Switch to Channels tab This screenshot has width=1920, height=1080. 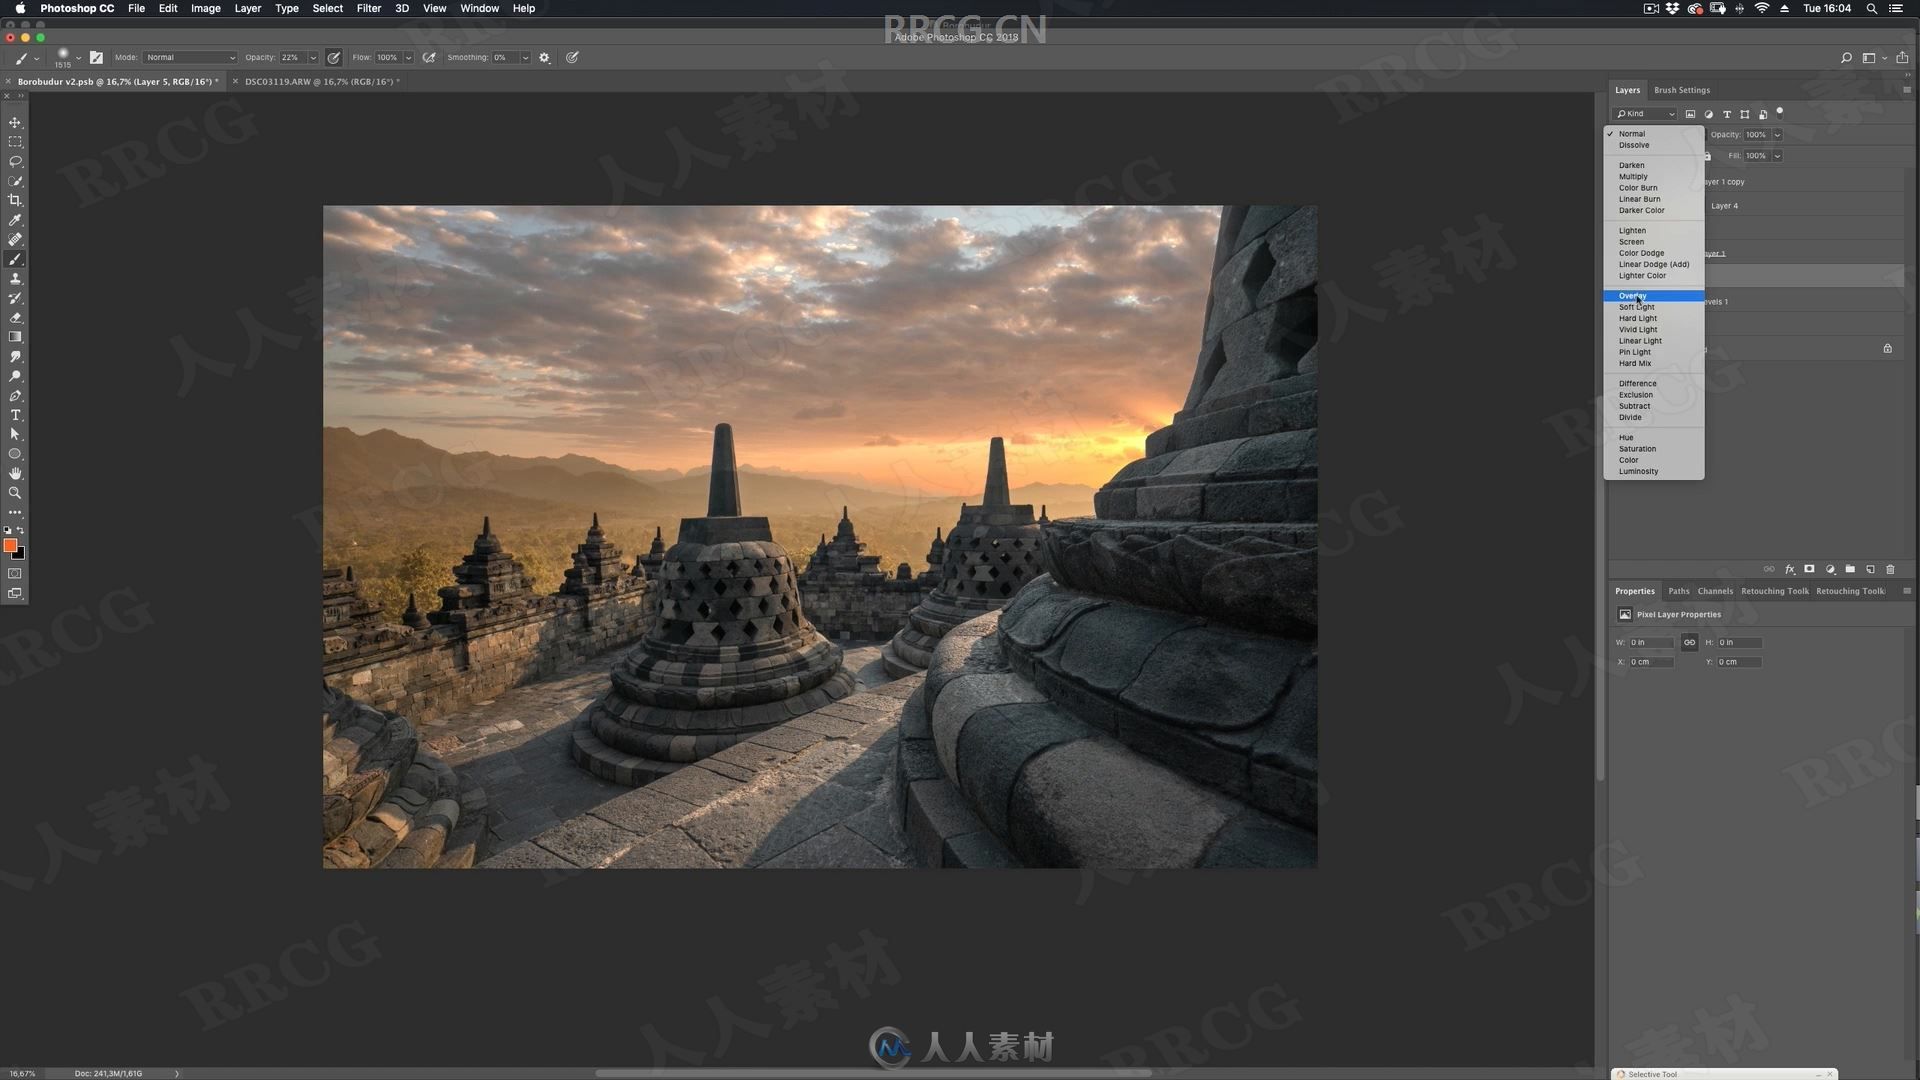tap(1716, 589)
